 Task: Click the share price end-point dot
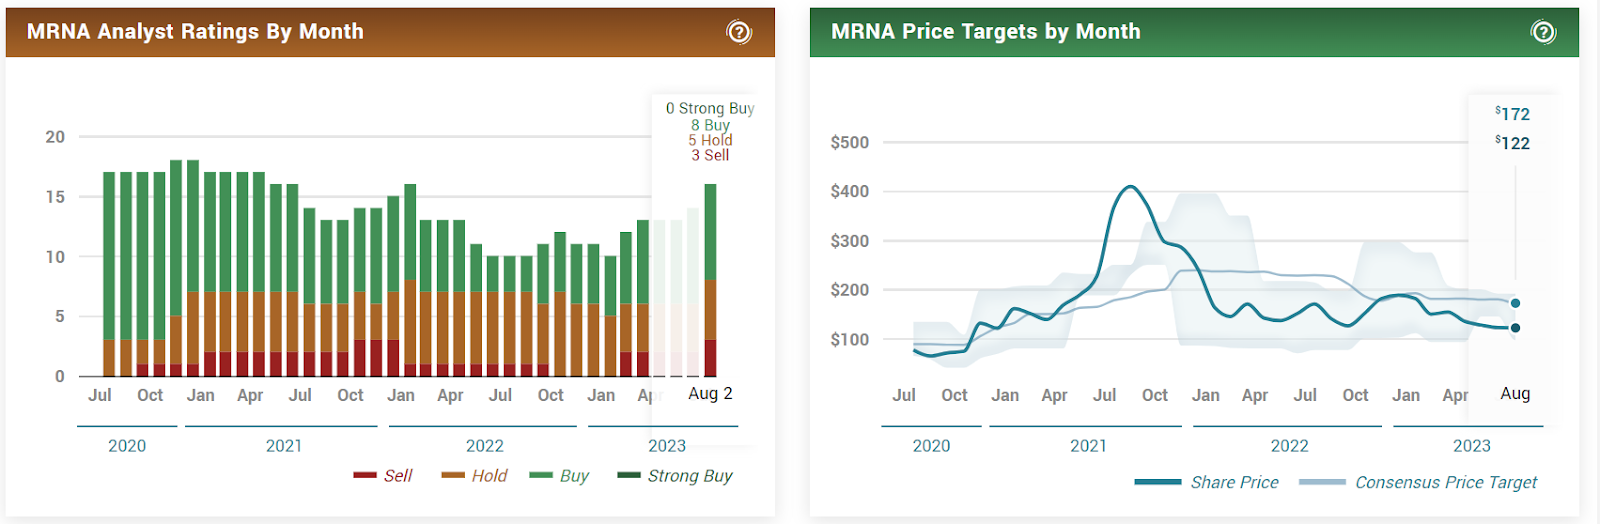[1516, 328]
